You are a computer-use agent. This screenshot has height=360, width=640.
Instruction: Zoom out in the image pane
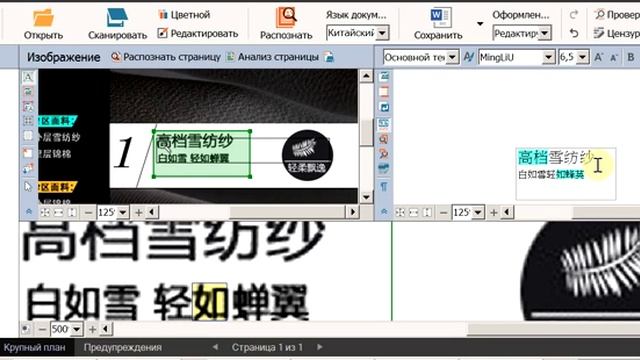click(x=88, y=212)
